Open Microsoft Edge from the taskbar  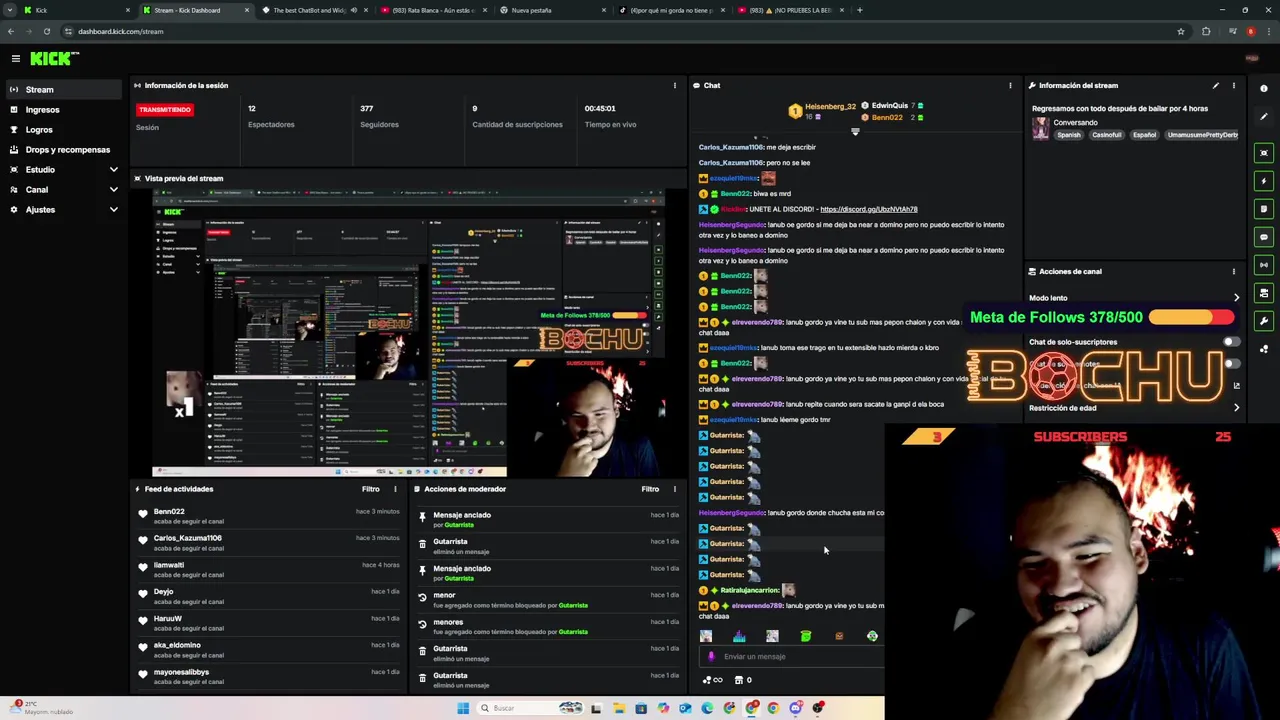707,708
